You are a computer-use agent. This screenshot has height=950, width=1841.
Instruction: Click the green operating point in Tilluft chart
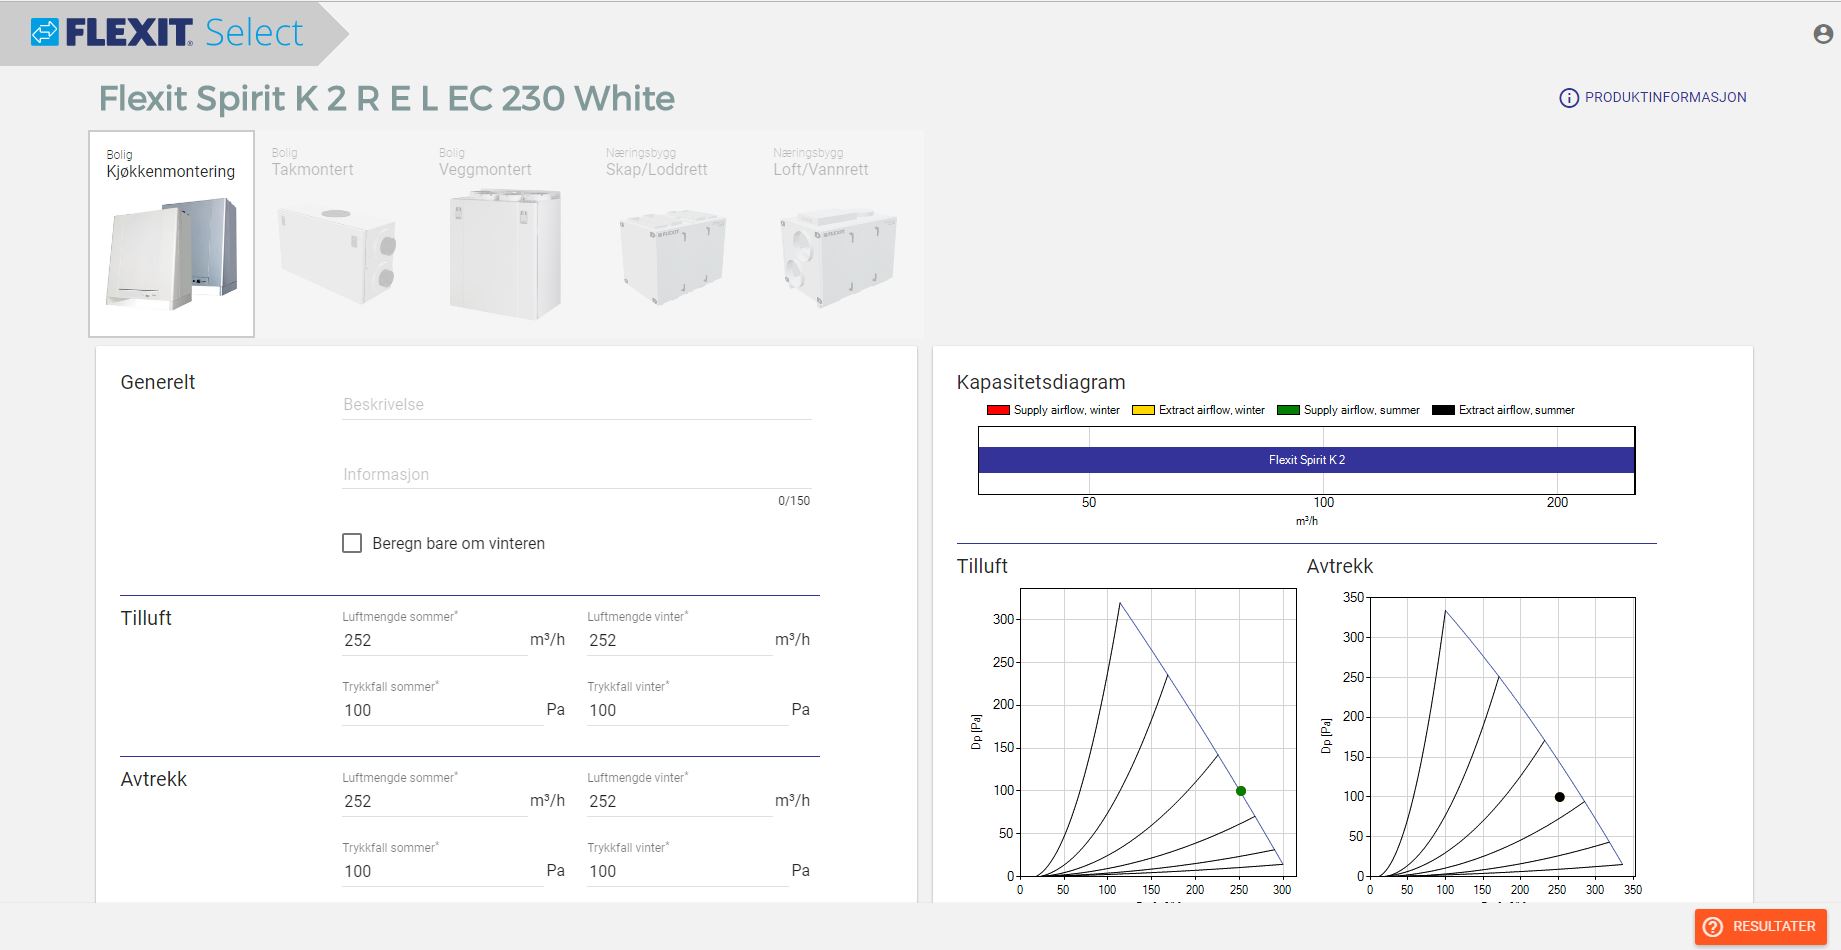pos(1241,791)
